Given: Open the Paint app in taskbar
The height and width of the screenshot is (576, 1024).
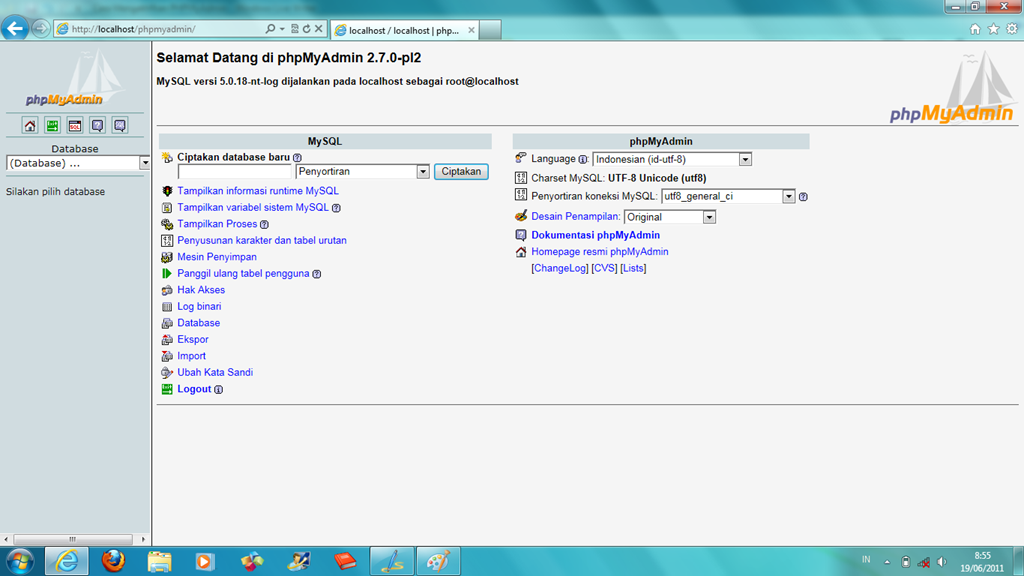Looking at the screenshot, I should click(438, 561).
